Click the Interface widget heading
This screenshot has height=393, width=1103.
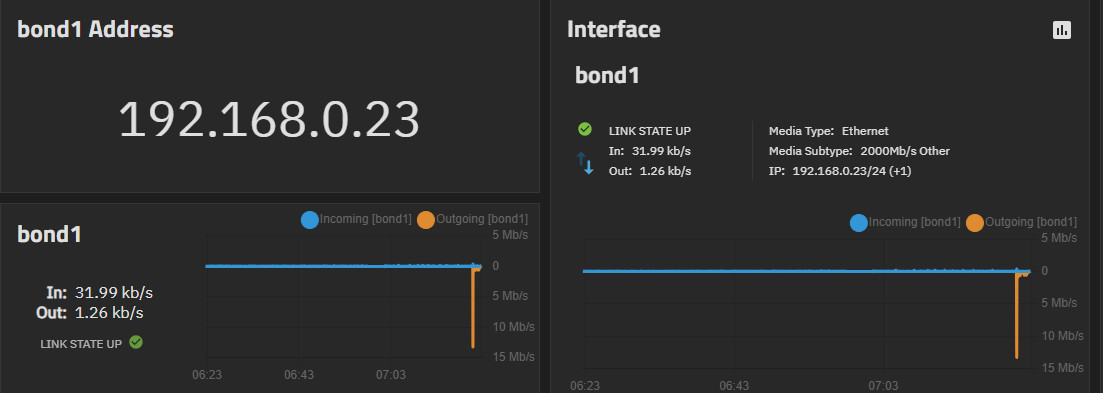pos(613,30)
